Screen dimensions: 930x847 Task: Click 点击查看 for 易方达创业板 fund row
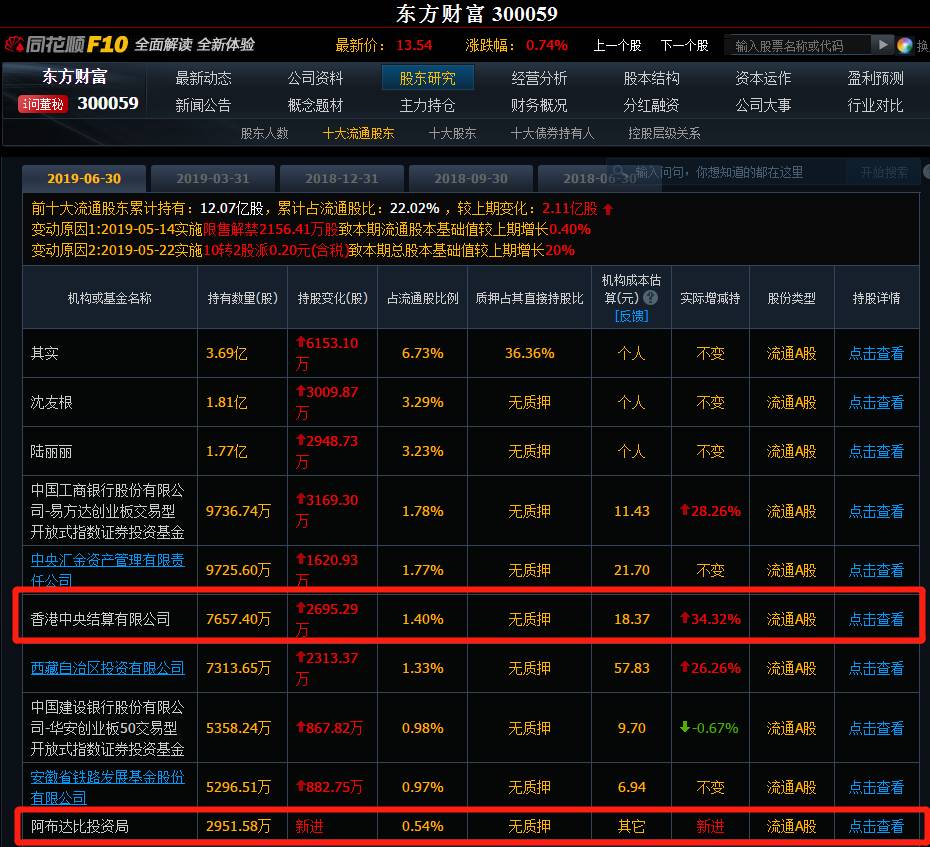[876, 511]
